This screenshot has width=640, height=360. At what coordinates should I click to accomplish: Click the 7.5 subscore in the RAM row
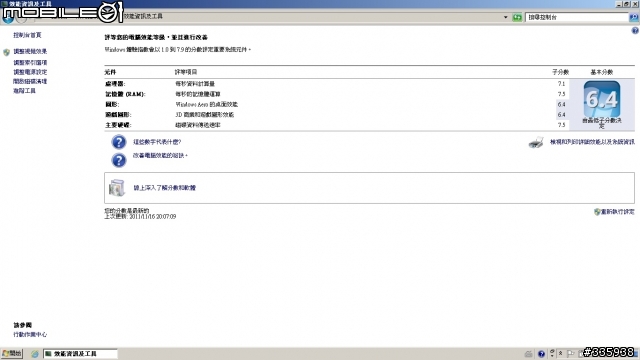[561, 94]
